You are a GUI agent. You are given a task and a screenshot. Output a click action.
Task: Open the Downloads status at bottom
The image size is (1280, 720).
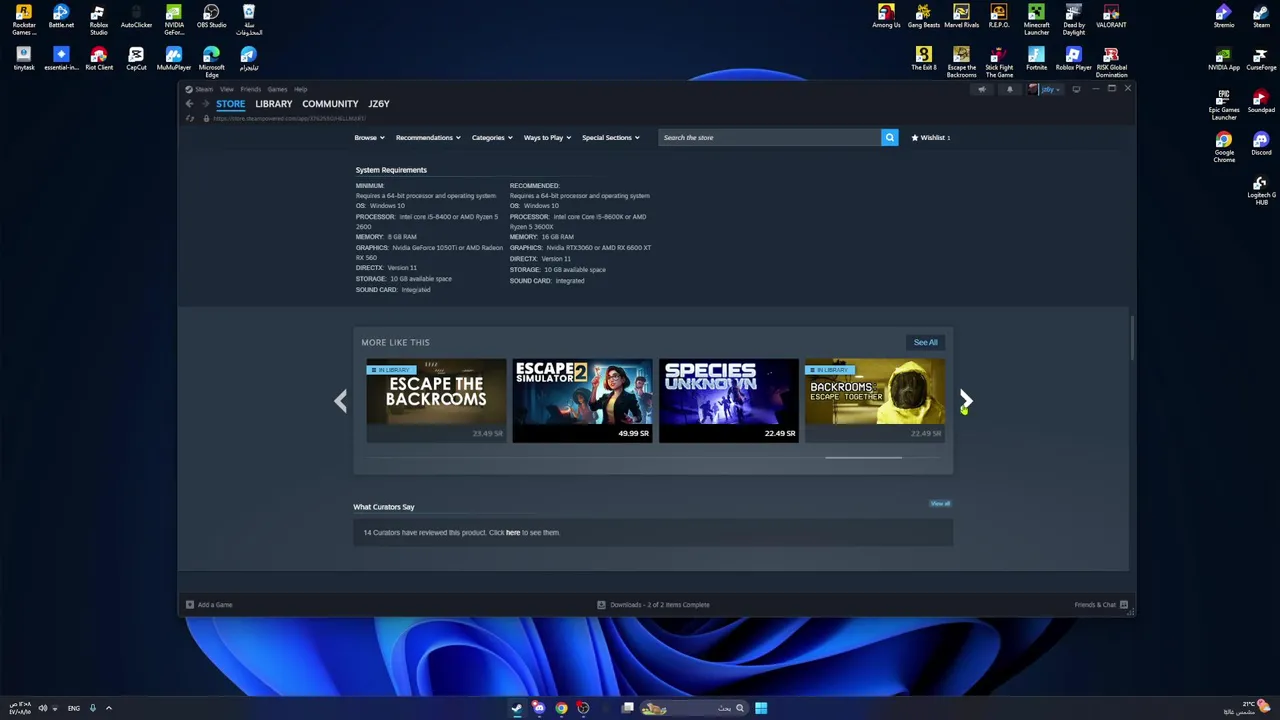coord(653,604)
